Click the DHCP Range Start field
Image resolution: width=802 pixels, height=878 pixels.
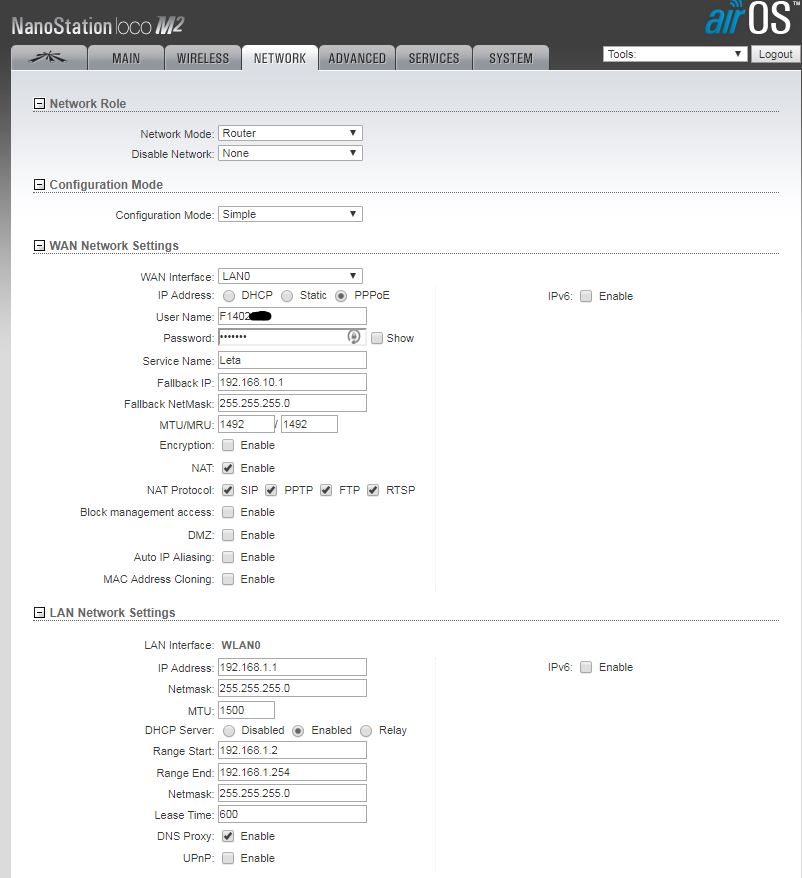tap(292, 750)
